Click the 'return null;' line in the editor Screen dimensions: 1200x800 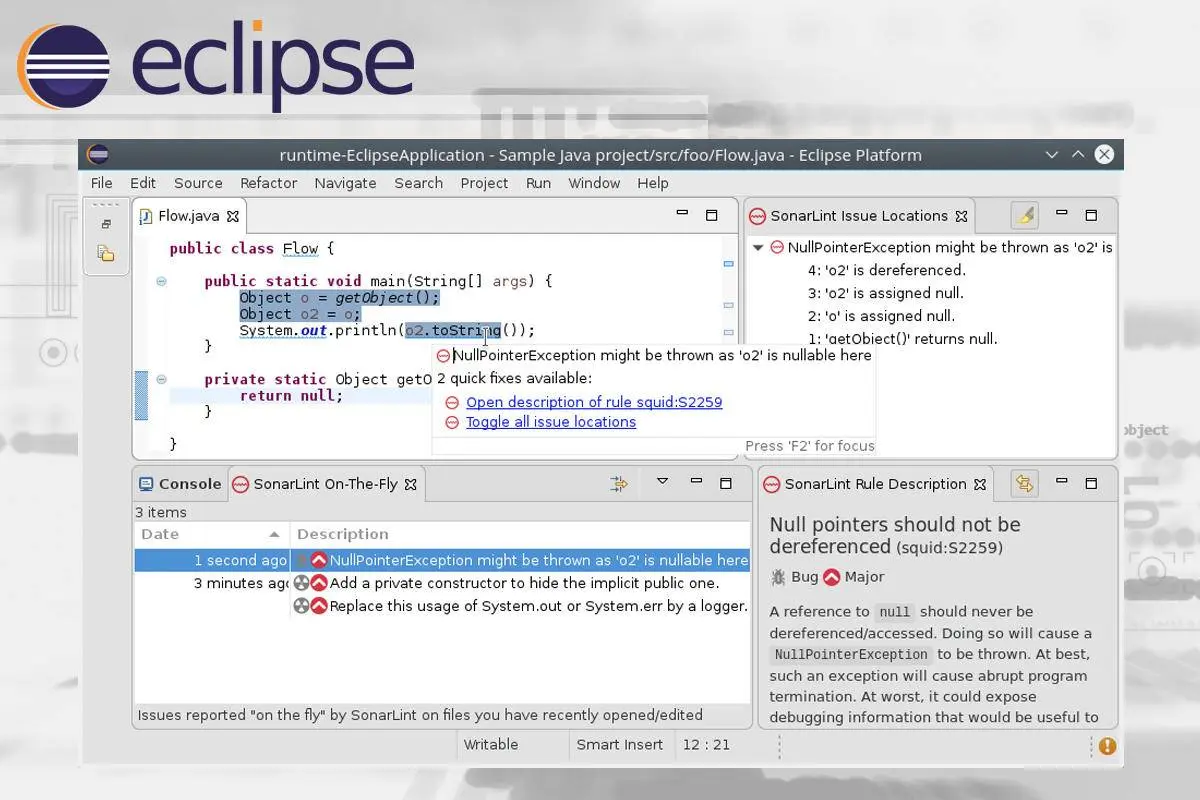tap(291, 395)
